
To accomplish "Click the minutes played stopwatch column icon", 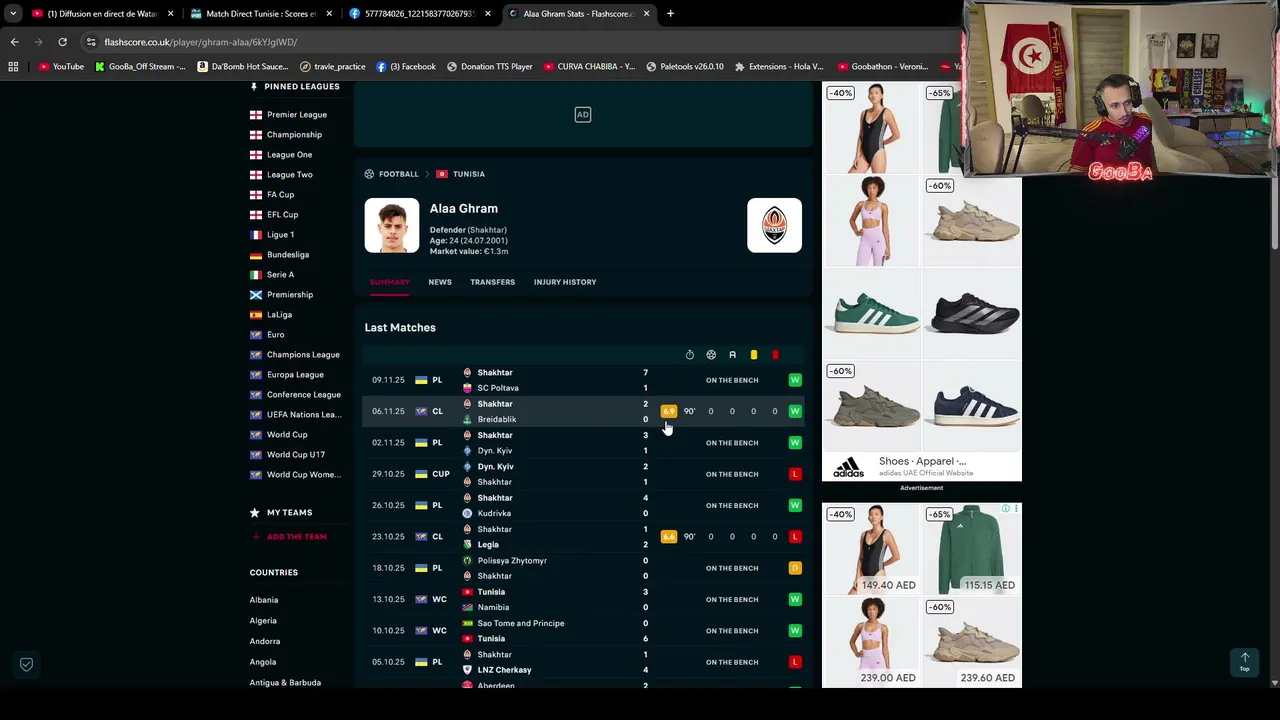I will click(690, 355).
